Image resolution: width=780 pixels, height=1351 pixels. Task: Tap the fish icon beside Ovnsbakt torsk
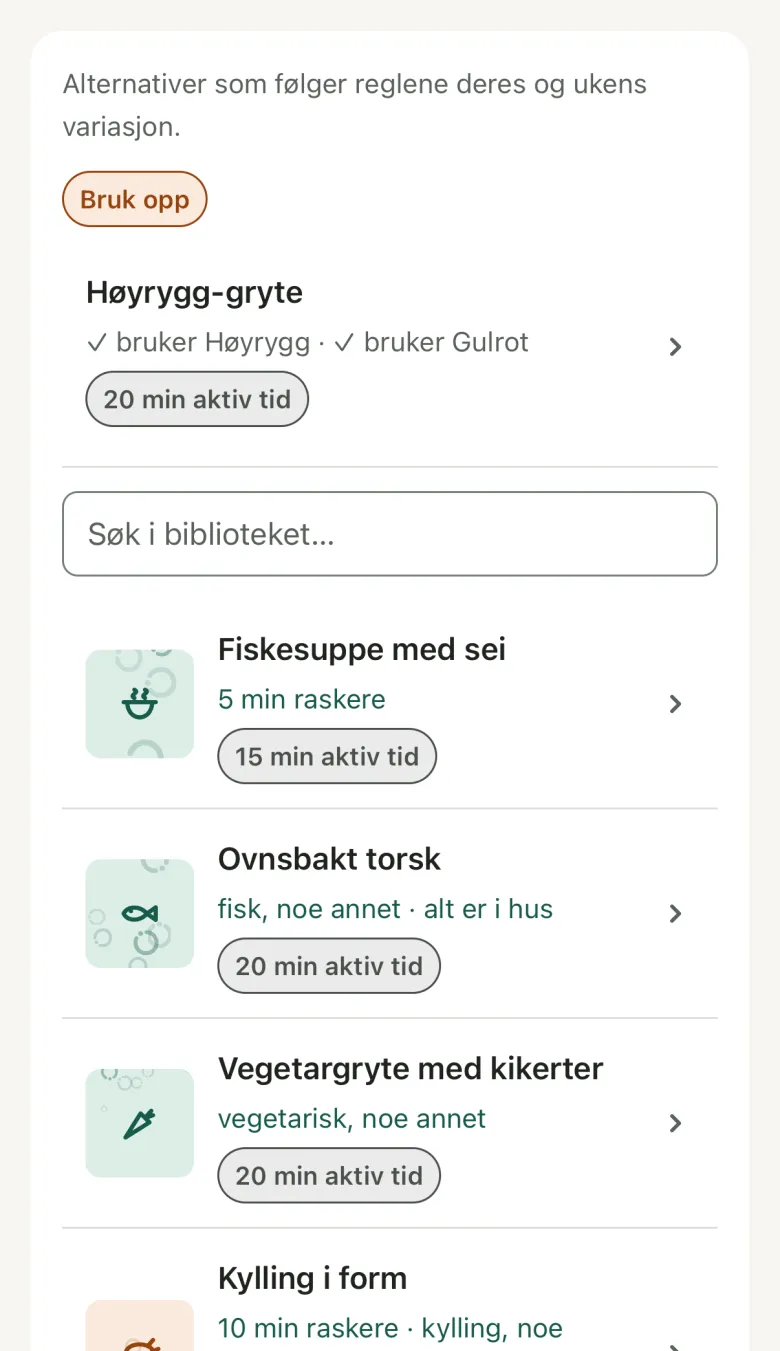point(140,913)
